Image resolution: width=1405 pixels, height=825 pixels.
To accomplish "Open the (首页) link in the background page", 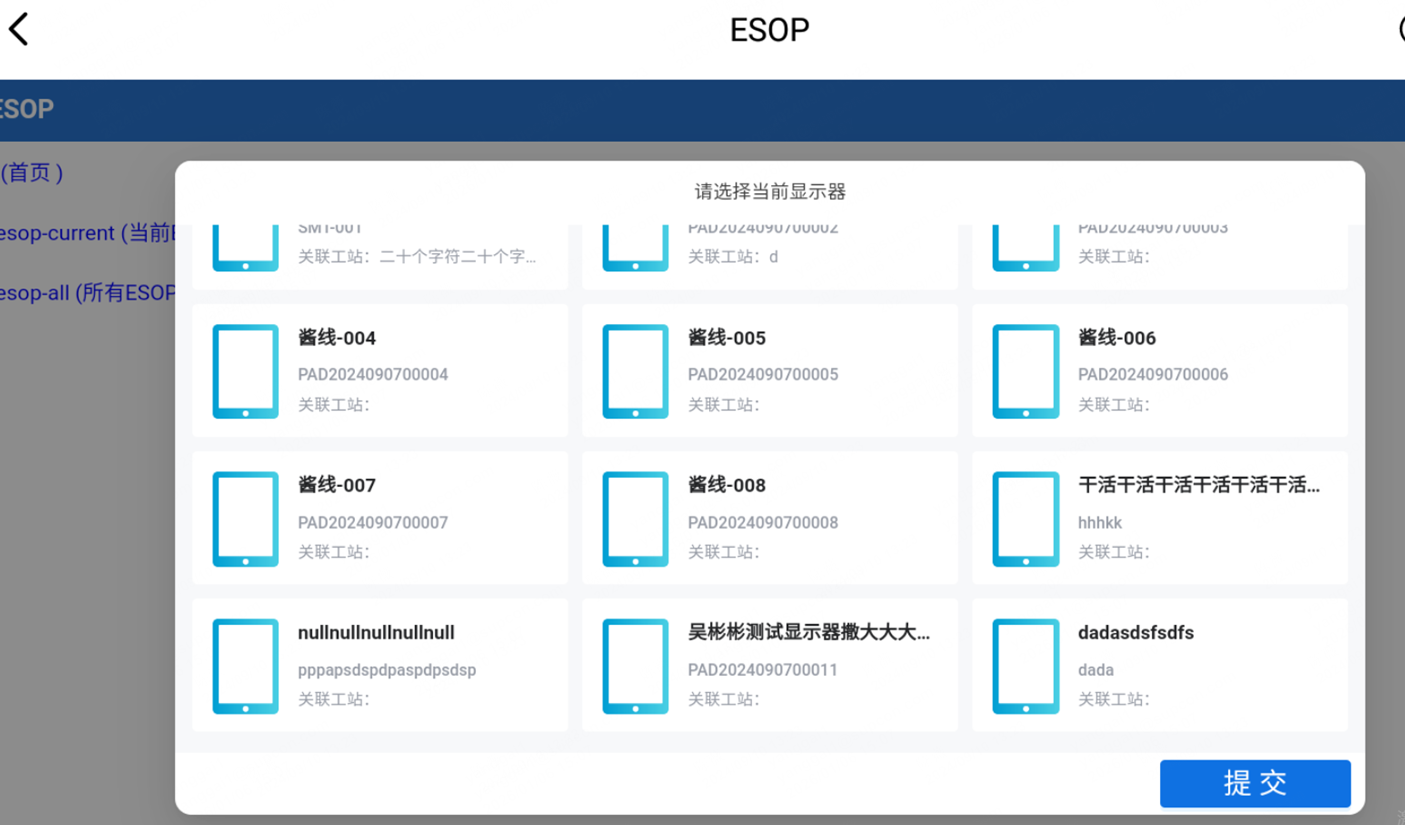I will (x=32, y=172).
